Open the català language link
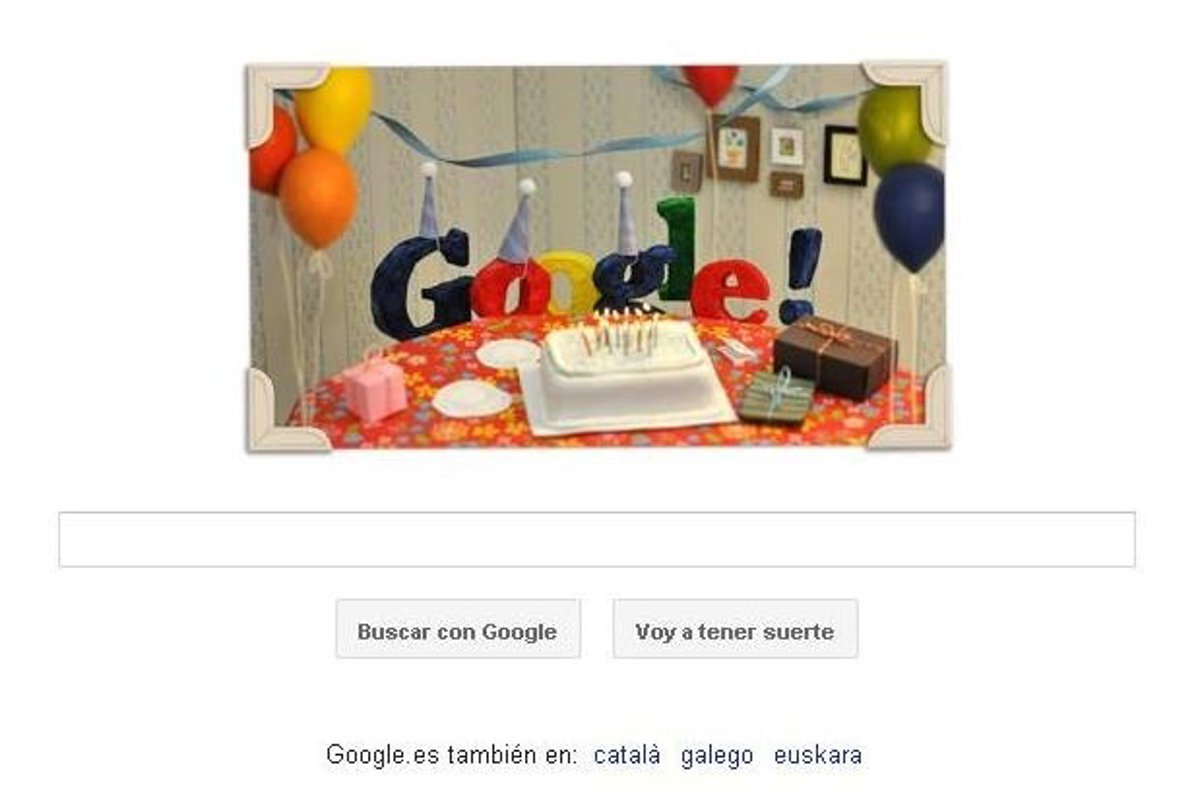The image size is (1200, 806). point(627,755)
